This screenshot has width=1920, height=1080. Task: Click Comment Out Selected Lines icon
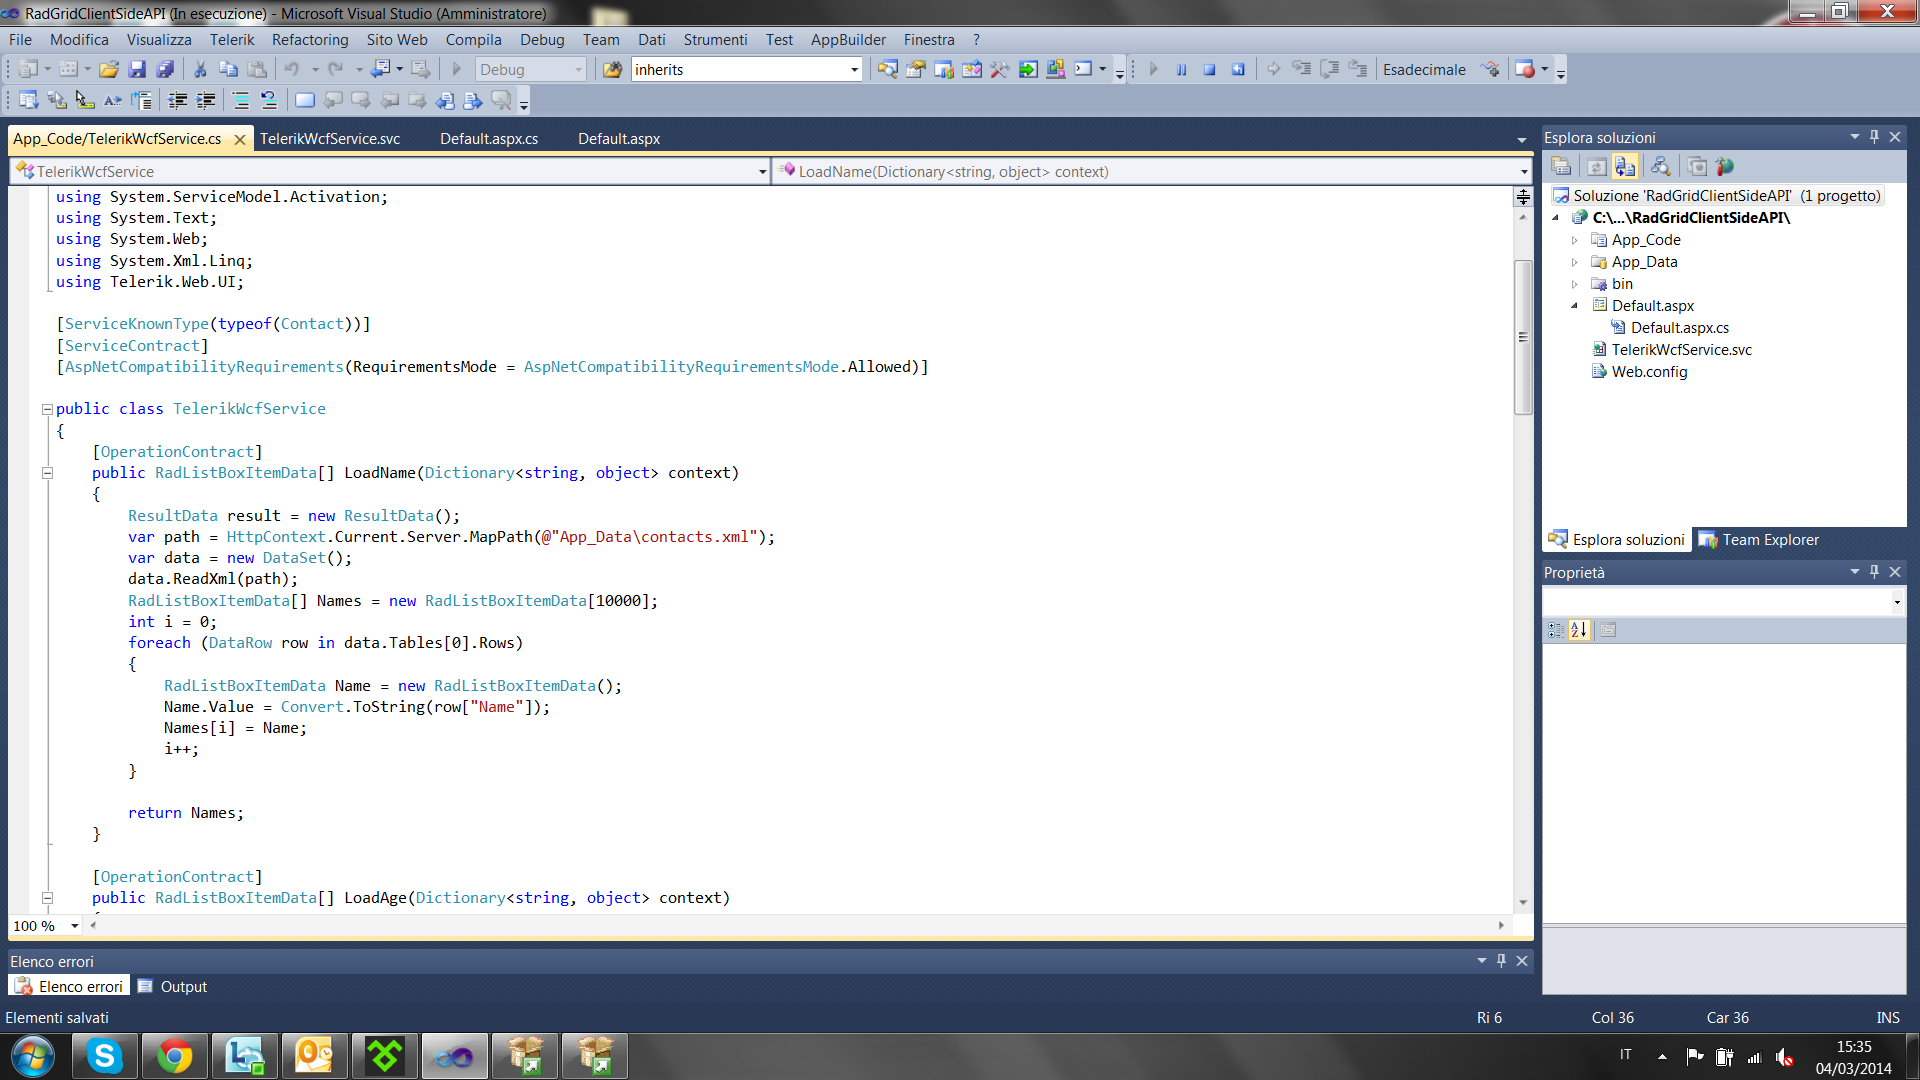(x=240, y=100)
